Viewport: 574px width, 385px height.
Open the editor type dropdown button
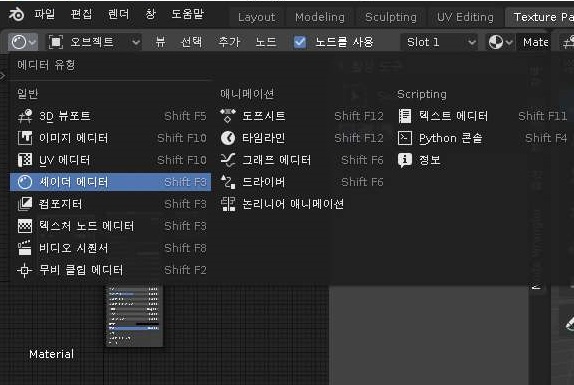[23, 42]
